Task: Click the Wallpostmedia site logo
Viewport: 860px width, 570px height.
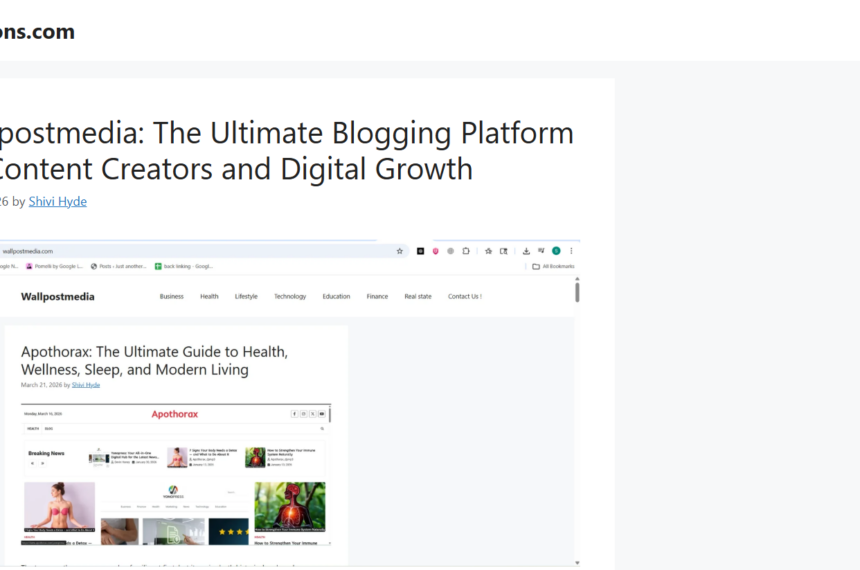Action: (x=58, y=296)
